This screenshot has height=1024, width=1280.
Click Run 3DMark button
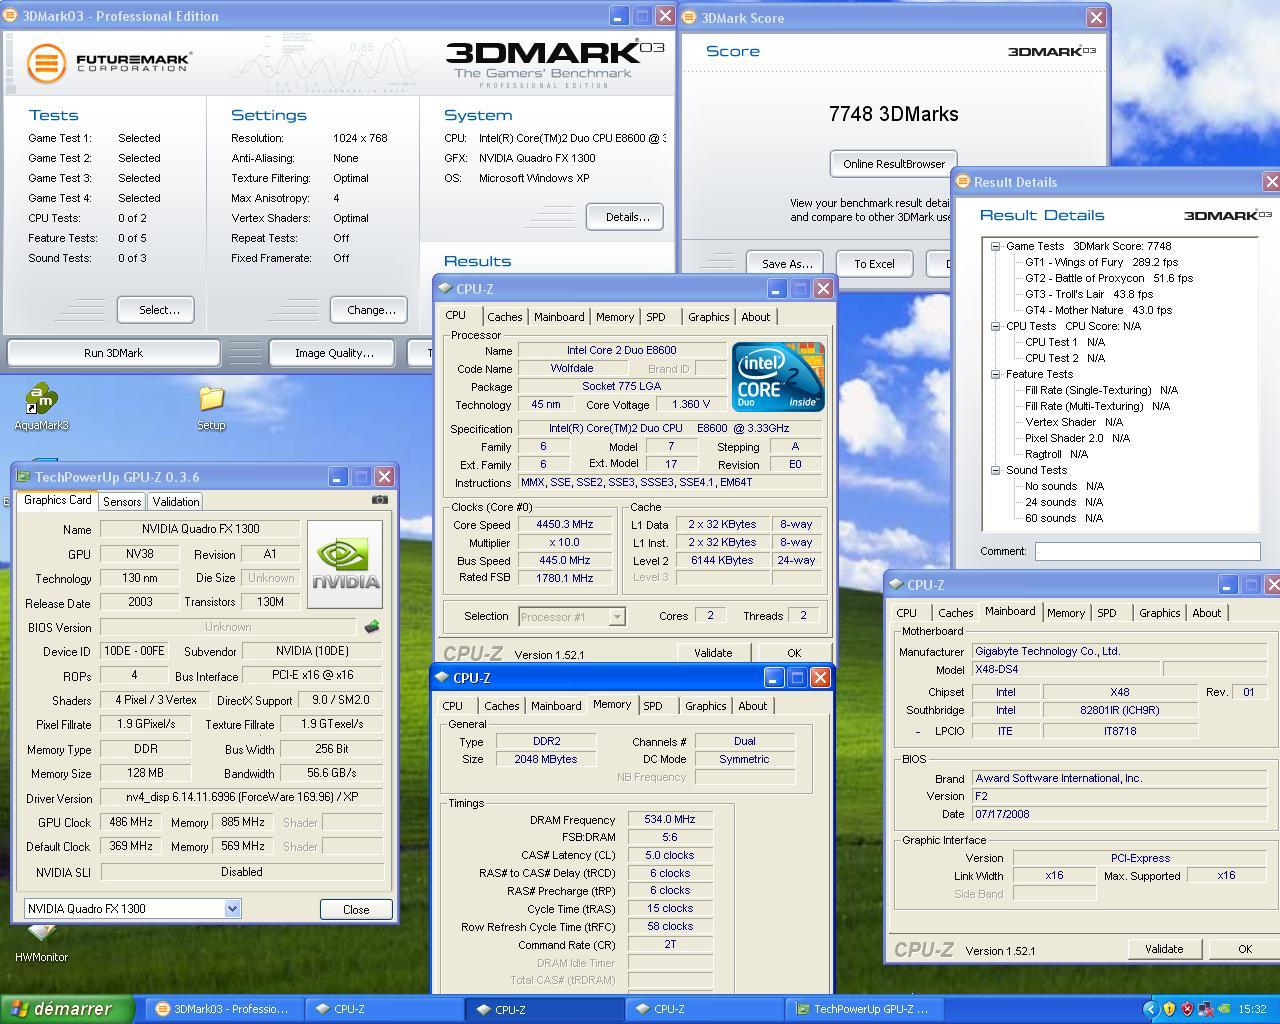coord(113,353)
